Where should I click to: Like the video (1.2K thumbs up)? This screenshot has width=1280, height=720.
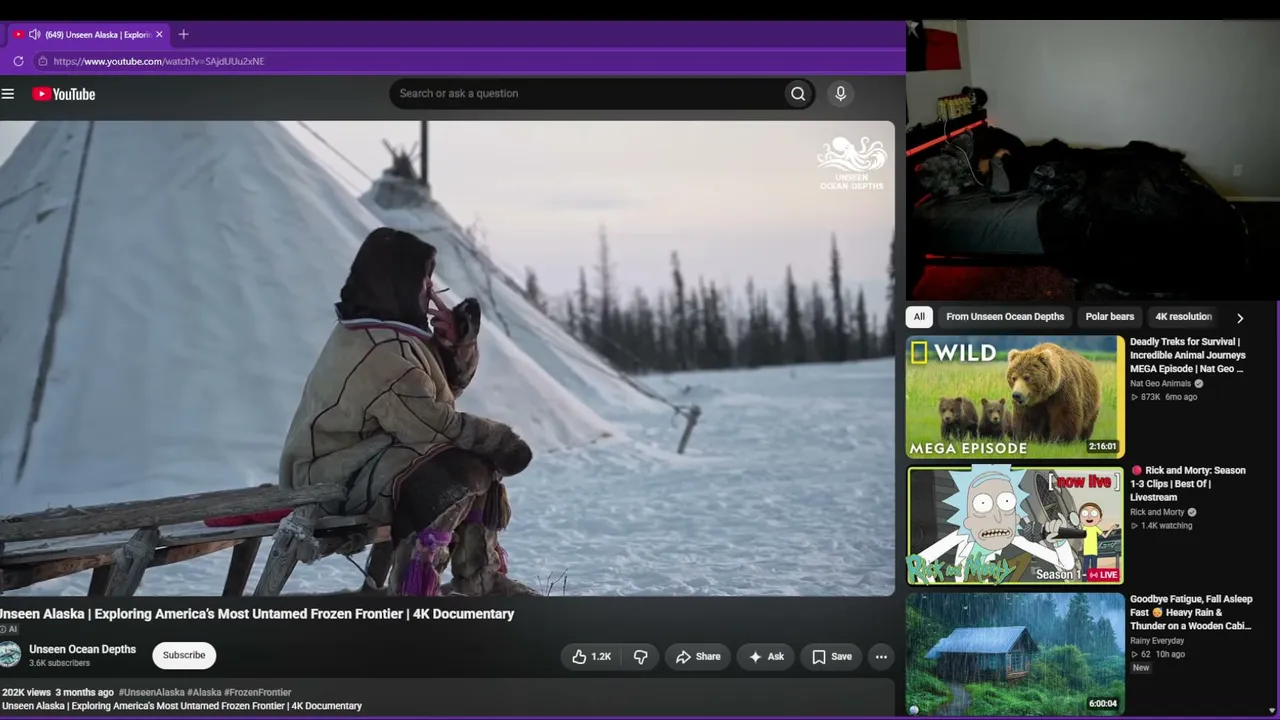point(591,657)
